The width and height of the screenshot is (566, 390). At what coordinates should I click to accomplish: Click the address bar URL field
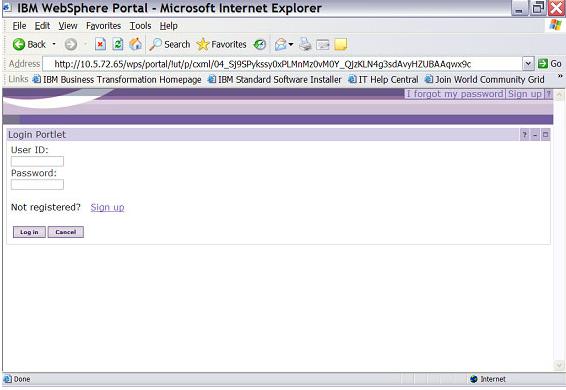coord(282,64)
